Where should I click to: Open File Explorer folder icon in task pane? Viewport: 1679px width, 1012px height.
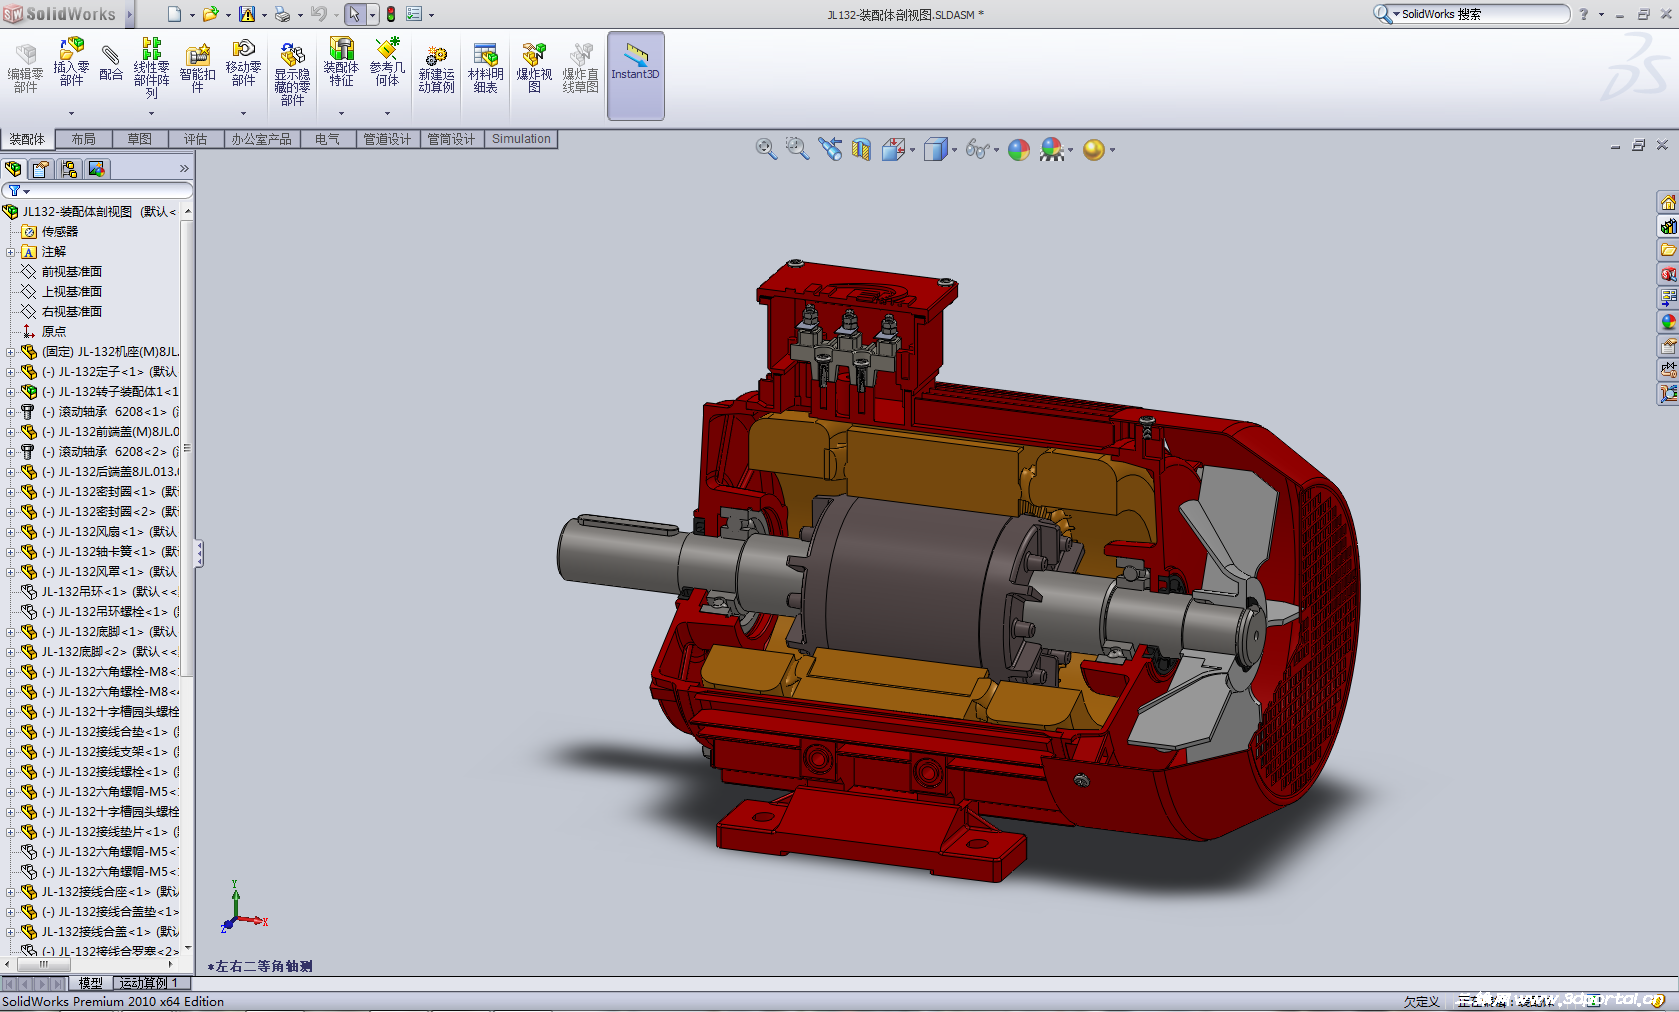[1668, 250]
